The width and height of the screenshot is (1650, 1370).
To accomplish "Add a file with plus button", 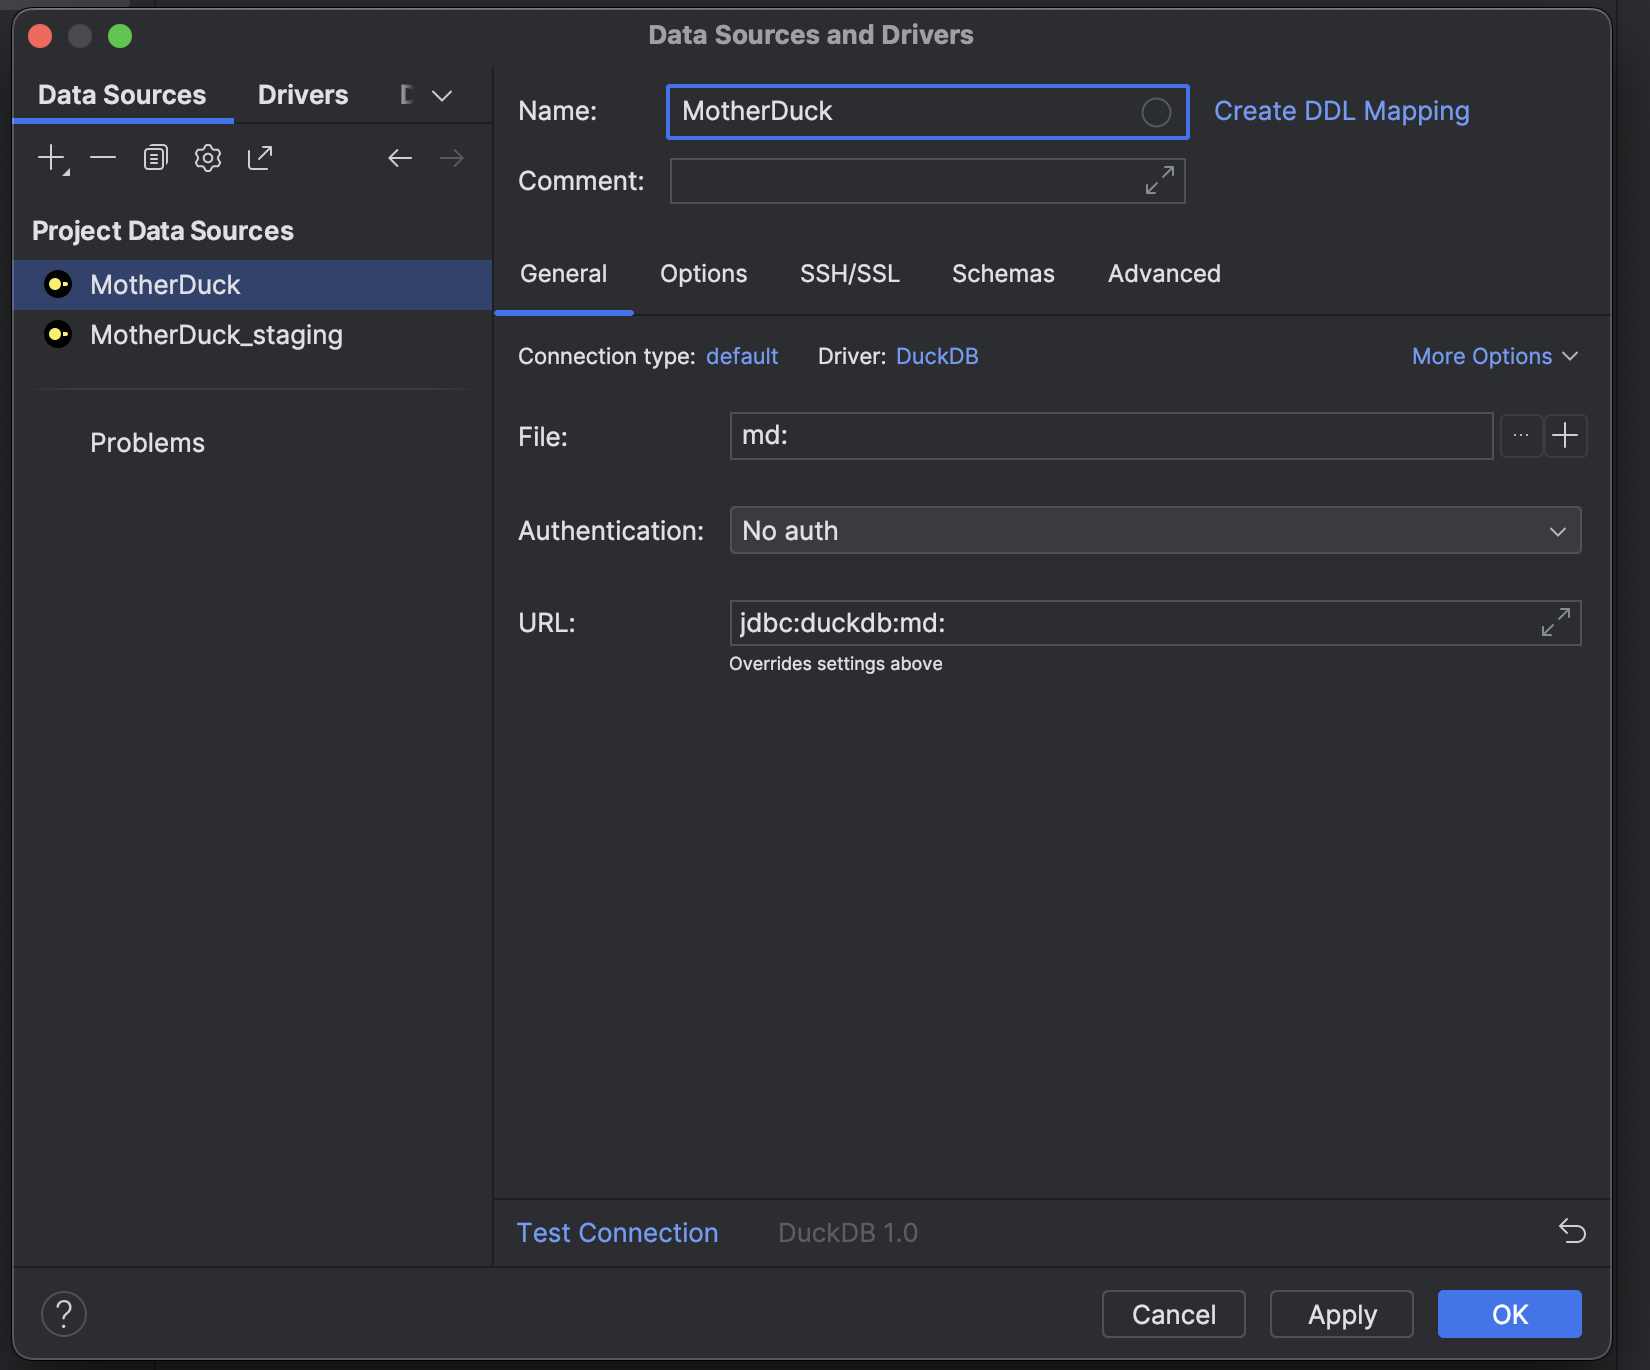I will 1566,436.
